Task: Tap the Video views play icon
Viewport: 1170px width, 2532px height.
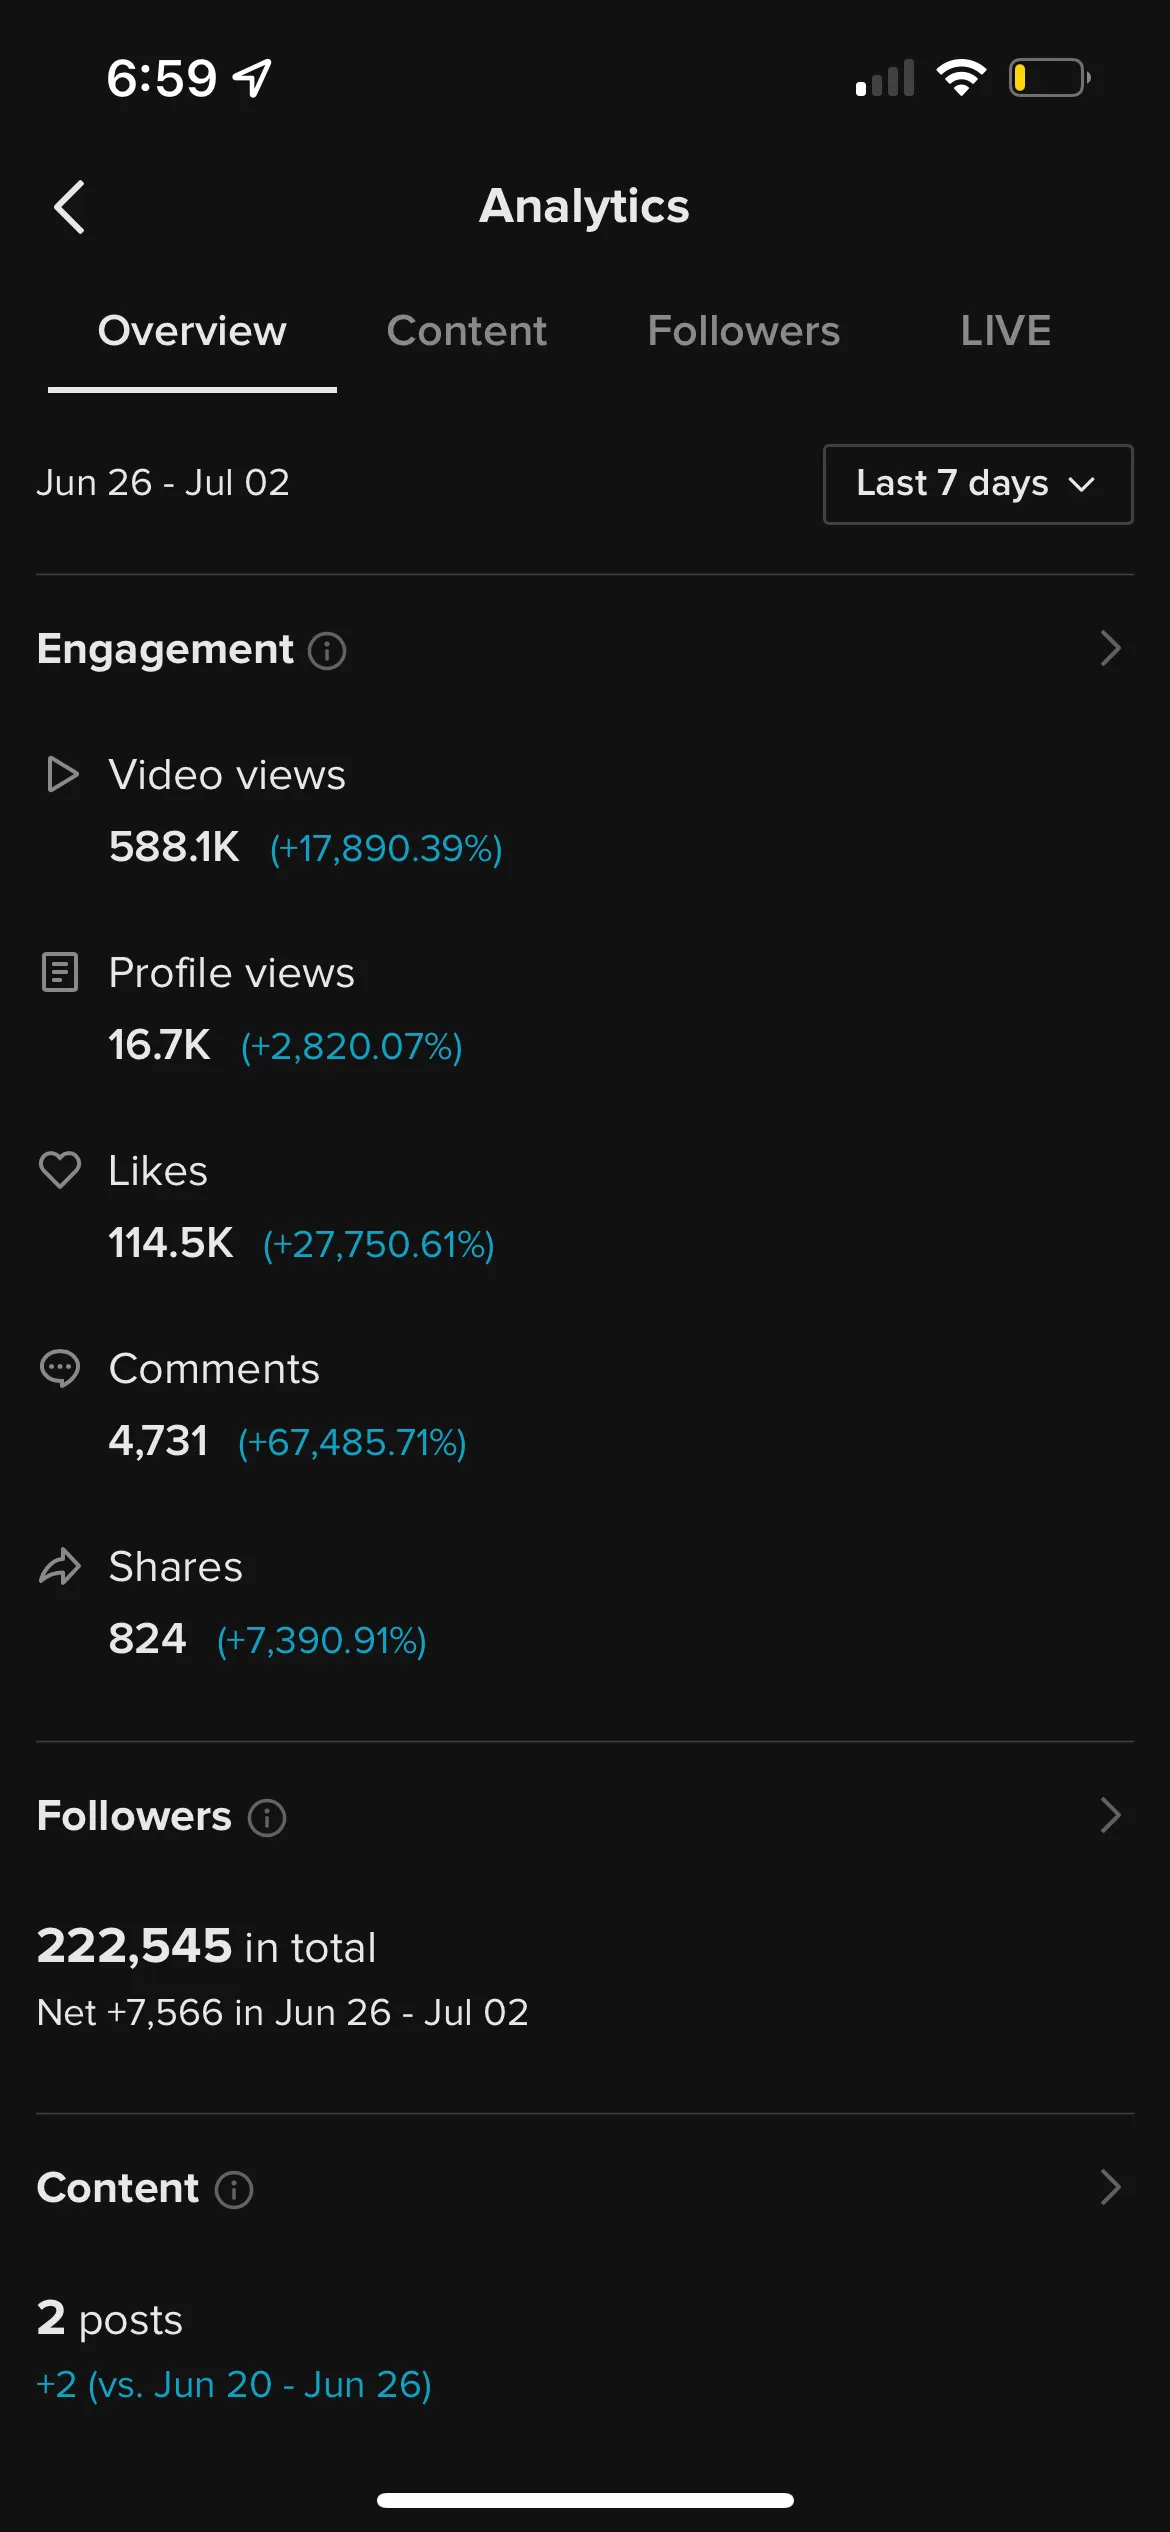Action: click(x=62, y=775)
